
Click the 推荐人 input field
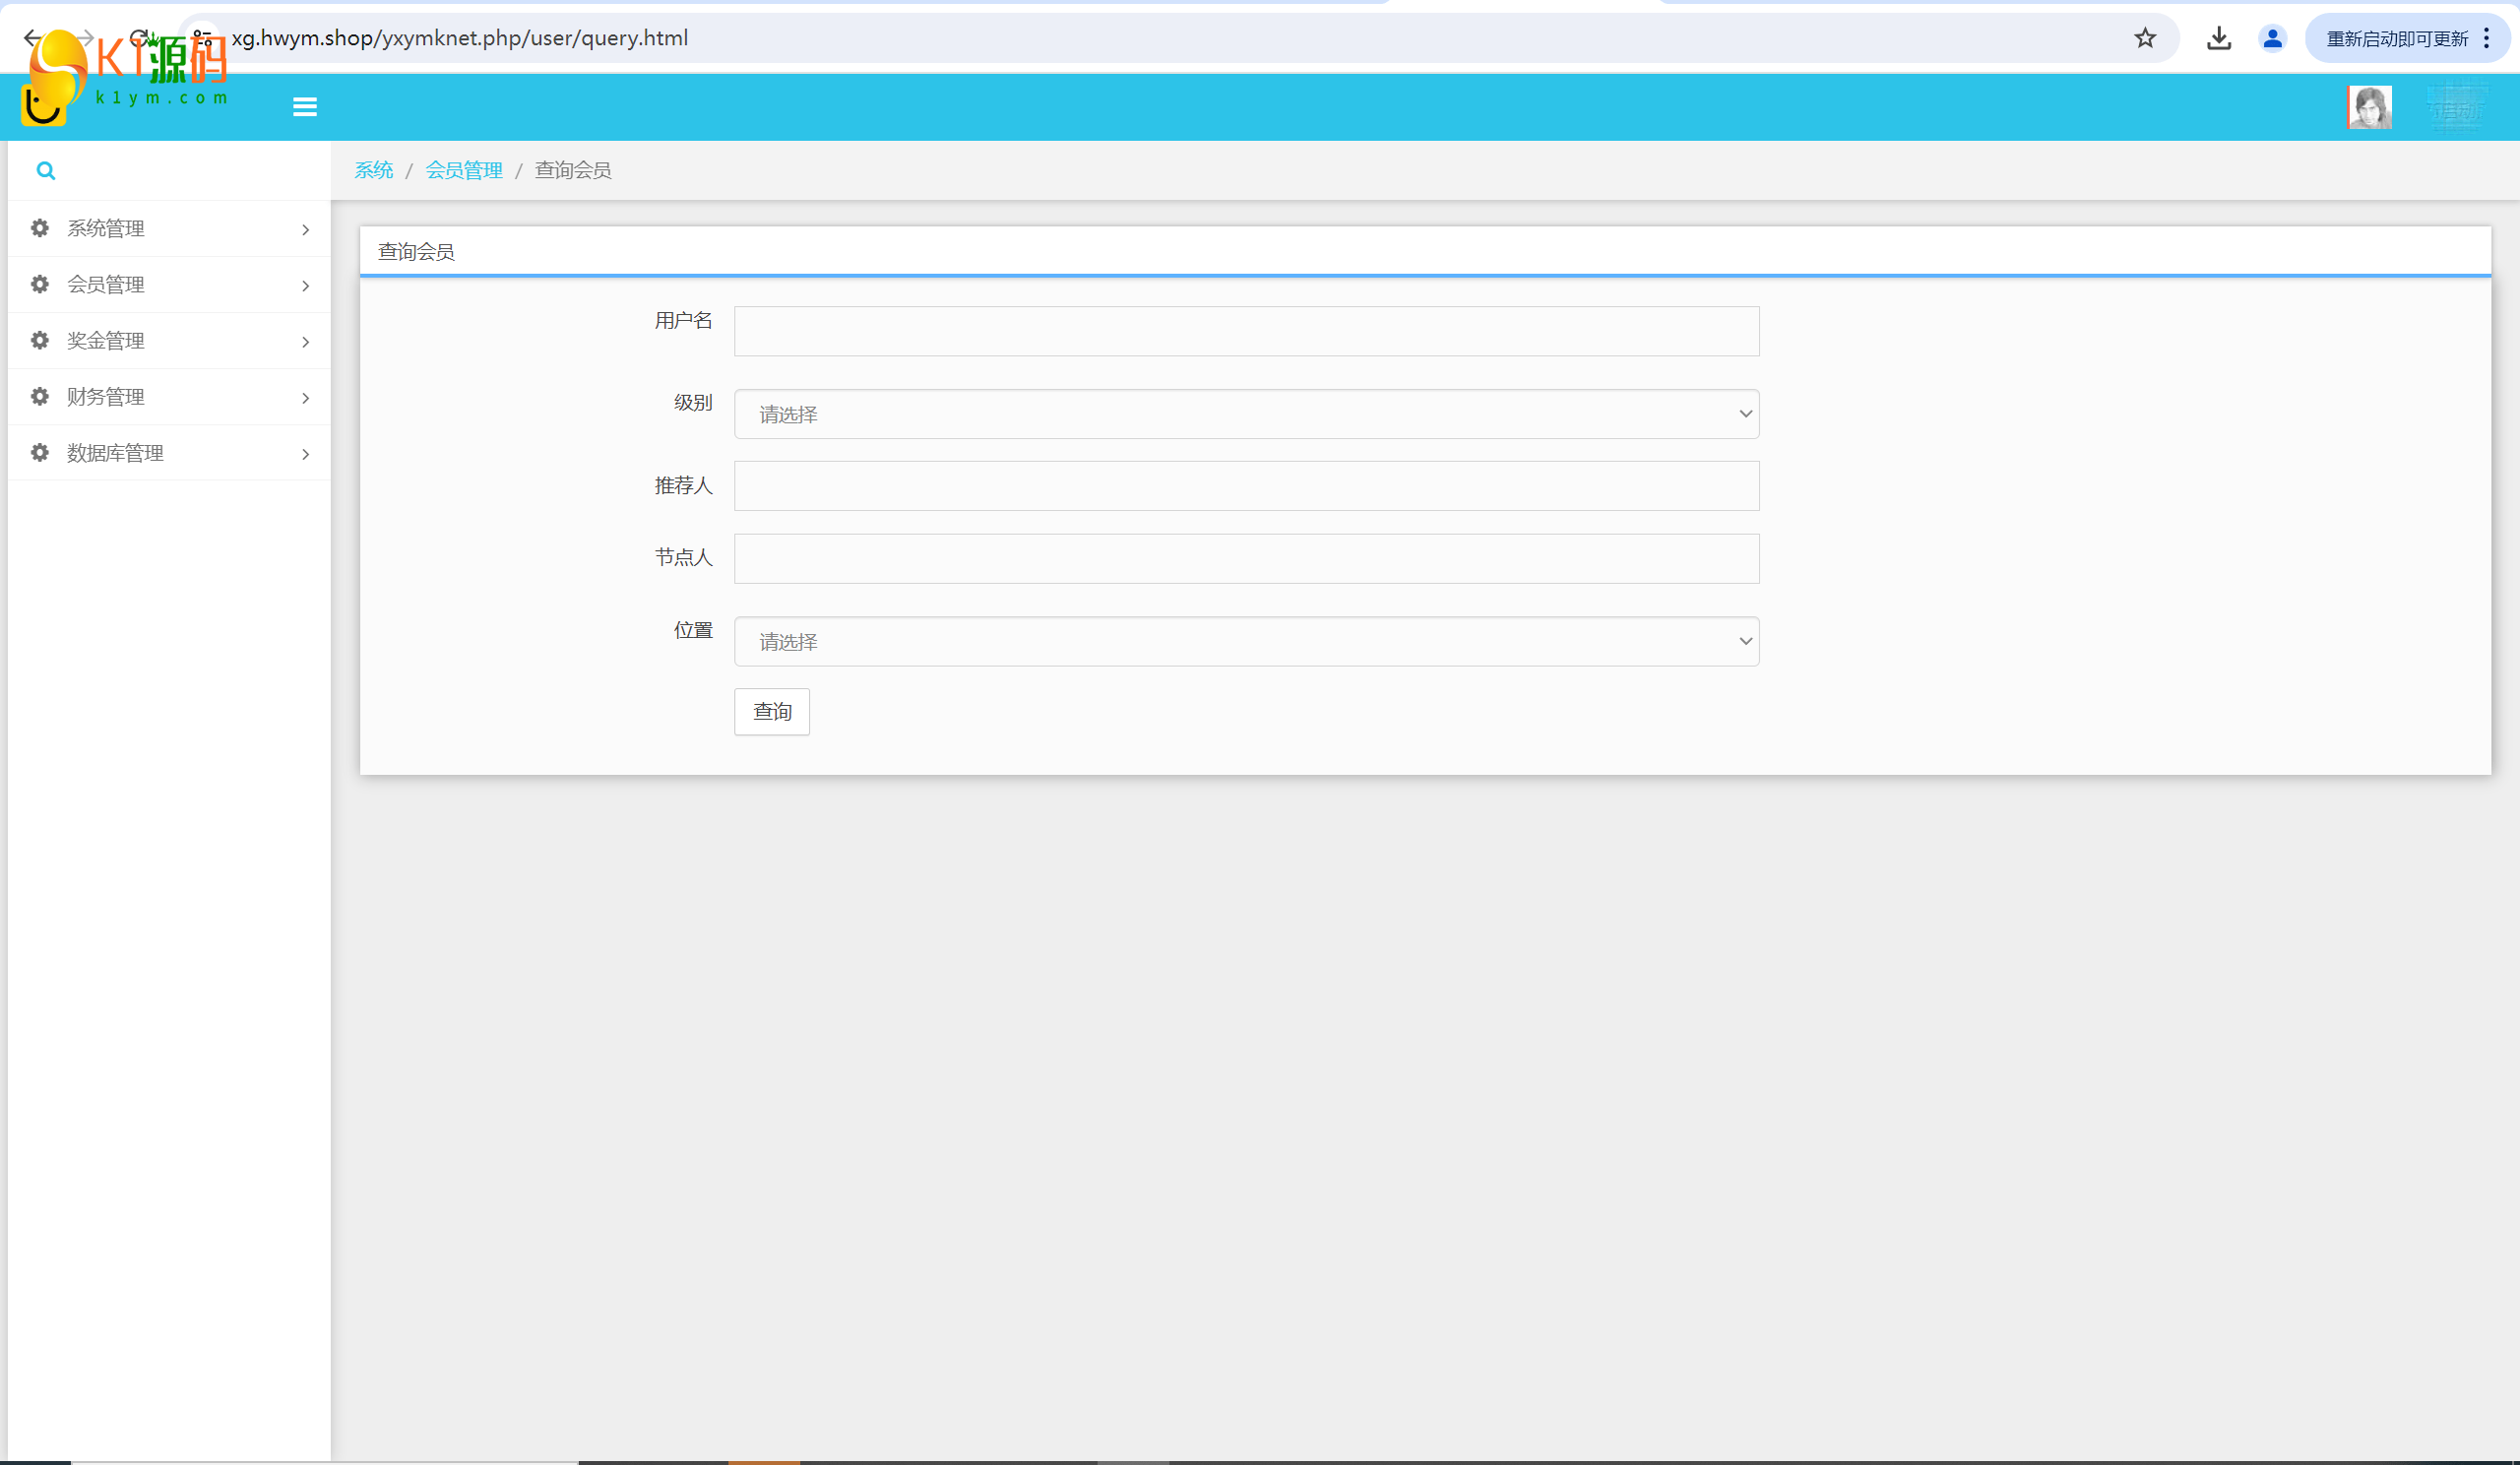1246,486
